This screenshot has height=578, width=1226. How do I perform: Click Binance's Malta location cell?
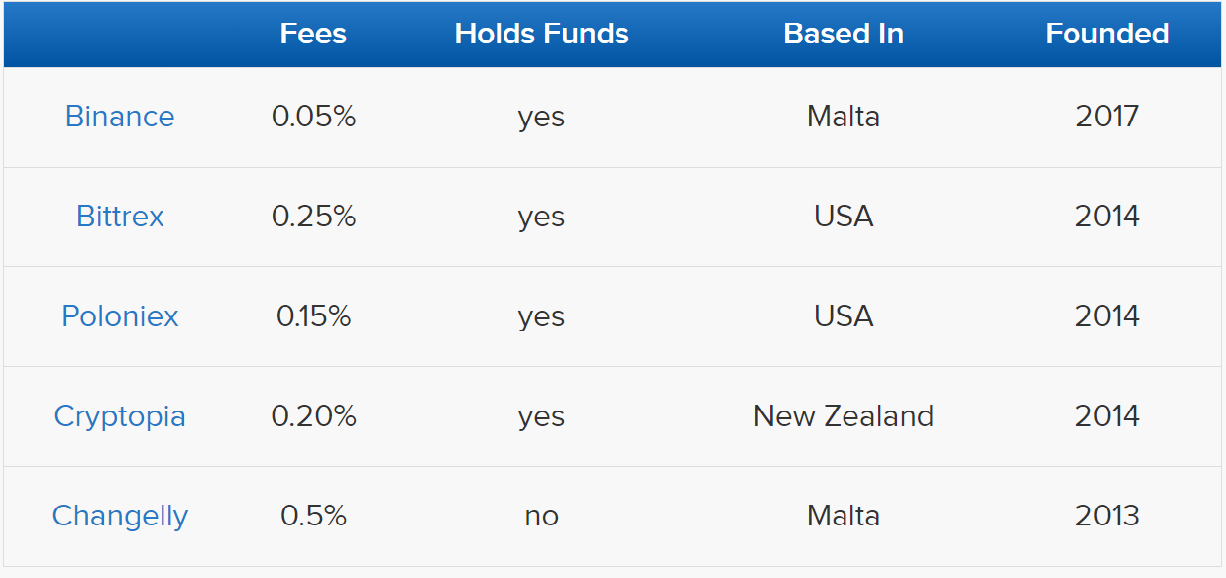point(843,117)
